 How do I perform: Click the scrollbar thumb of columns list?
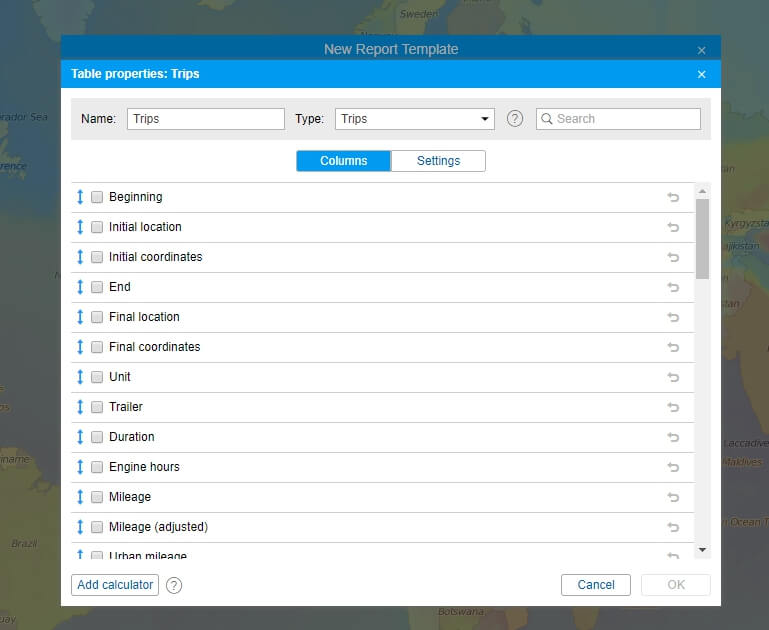[702, 239]
